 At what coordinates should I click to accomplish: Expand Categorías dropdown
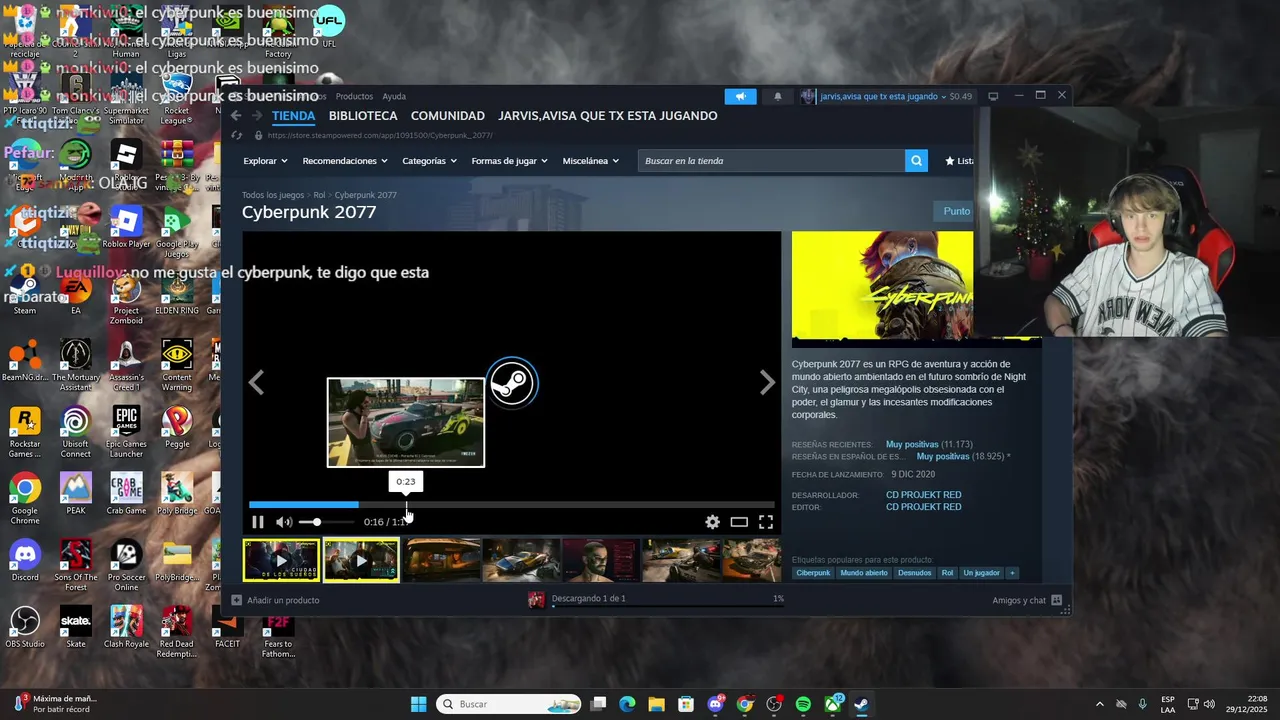tap(429, 161)
